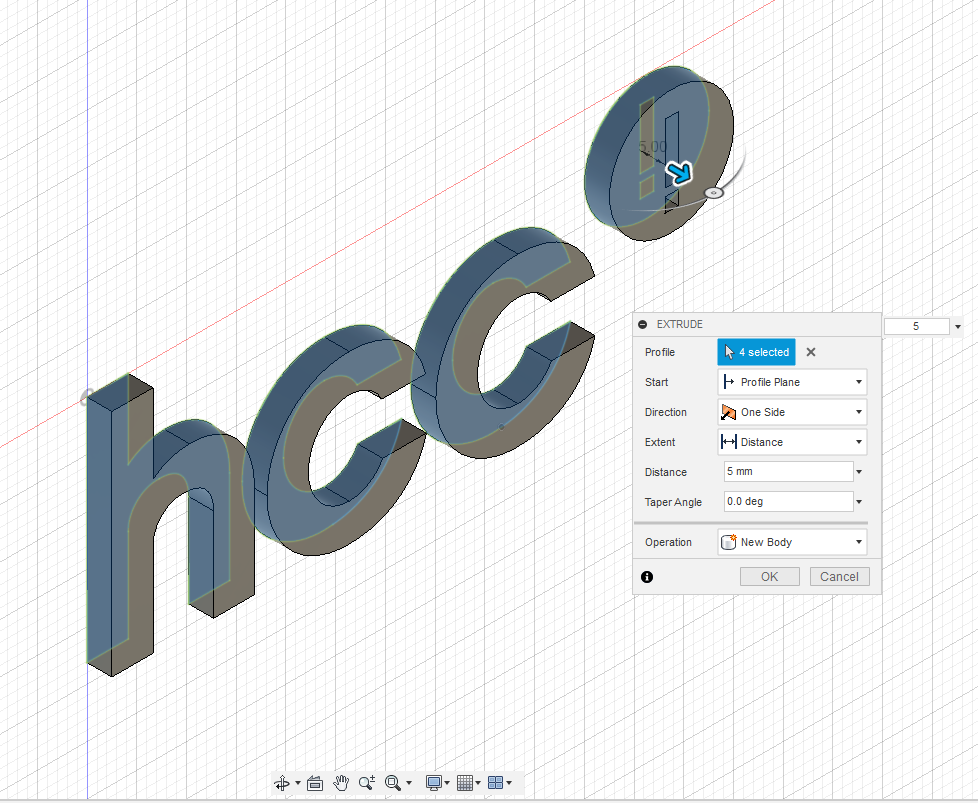Open the Direction 'One Side' dropdown
The image size is (978, 803).
coord(792,412)
